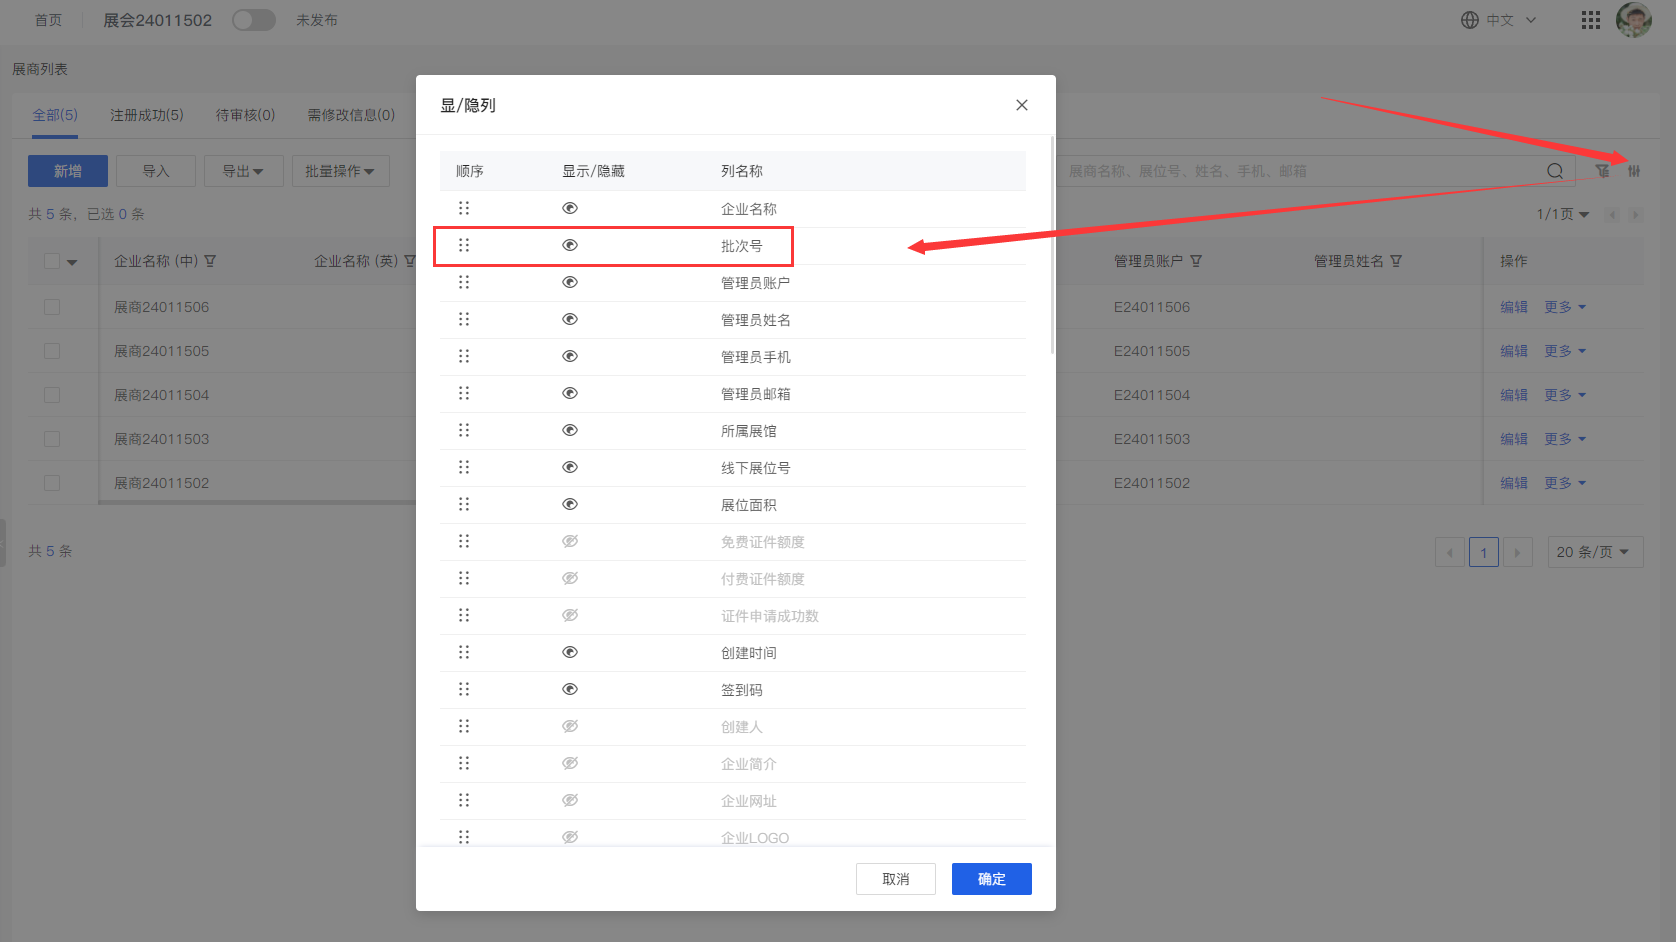Expand the 批量操作 dropdown
The height and width of the screenshot is (942, 1676).
(x=340, y=170)
